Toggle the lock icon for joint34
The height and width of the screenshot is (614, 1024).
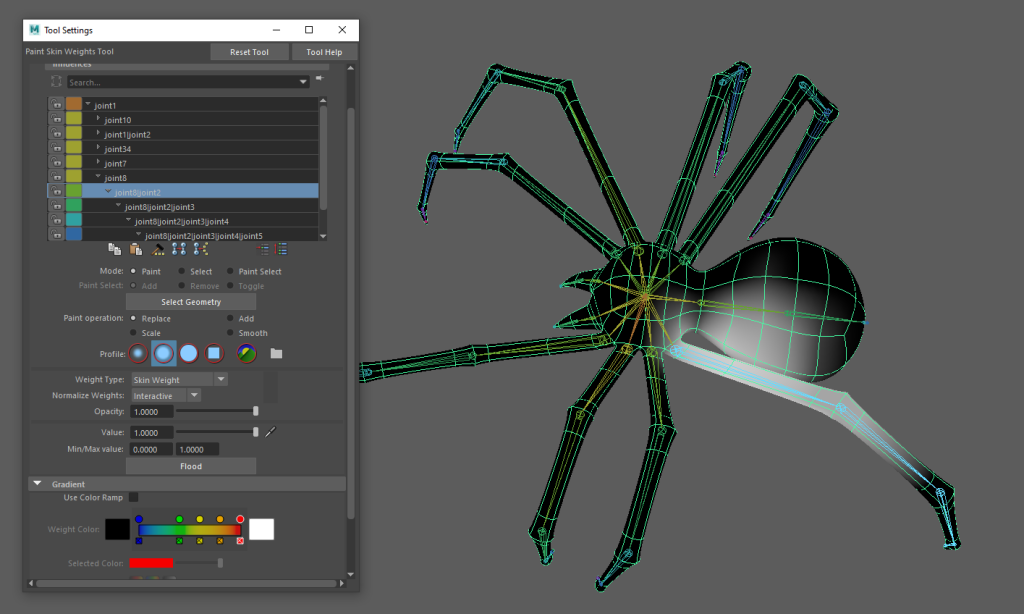57,148
